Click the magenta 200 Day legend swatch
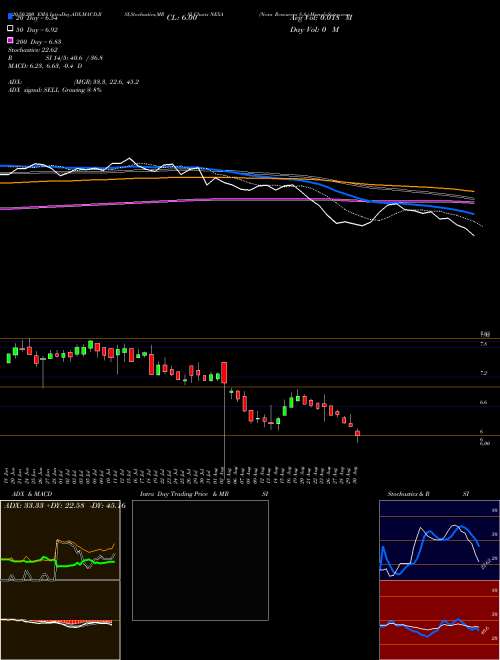This screenshot has height=660, width=500. tap(11, 41)
